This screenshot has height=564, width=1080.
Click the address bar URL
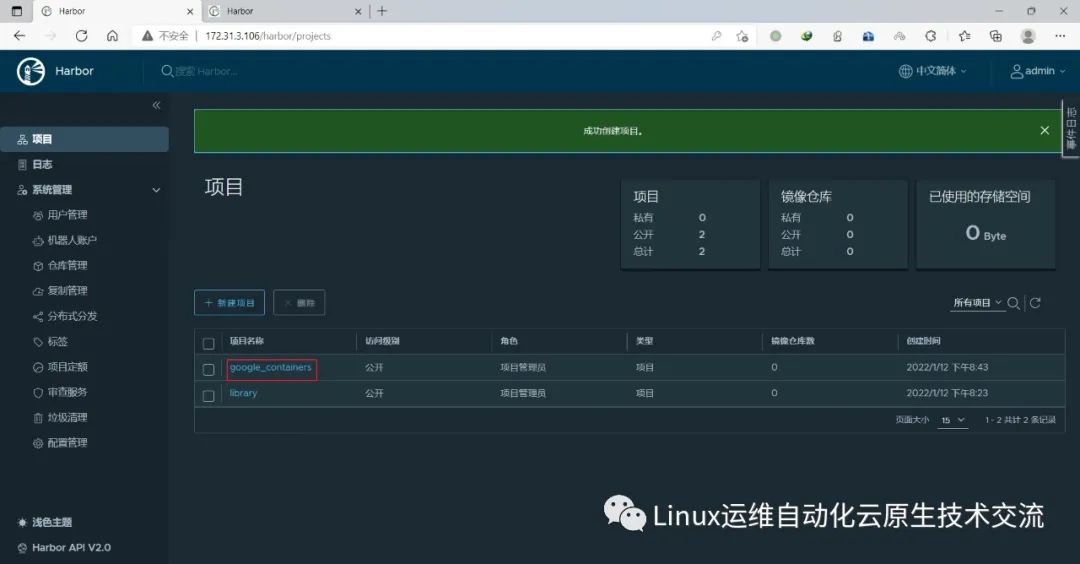pos(268,36)
